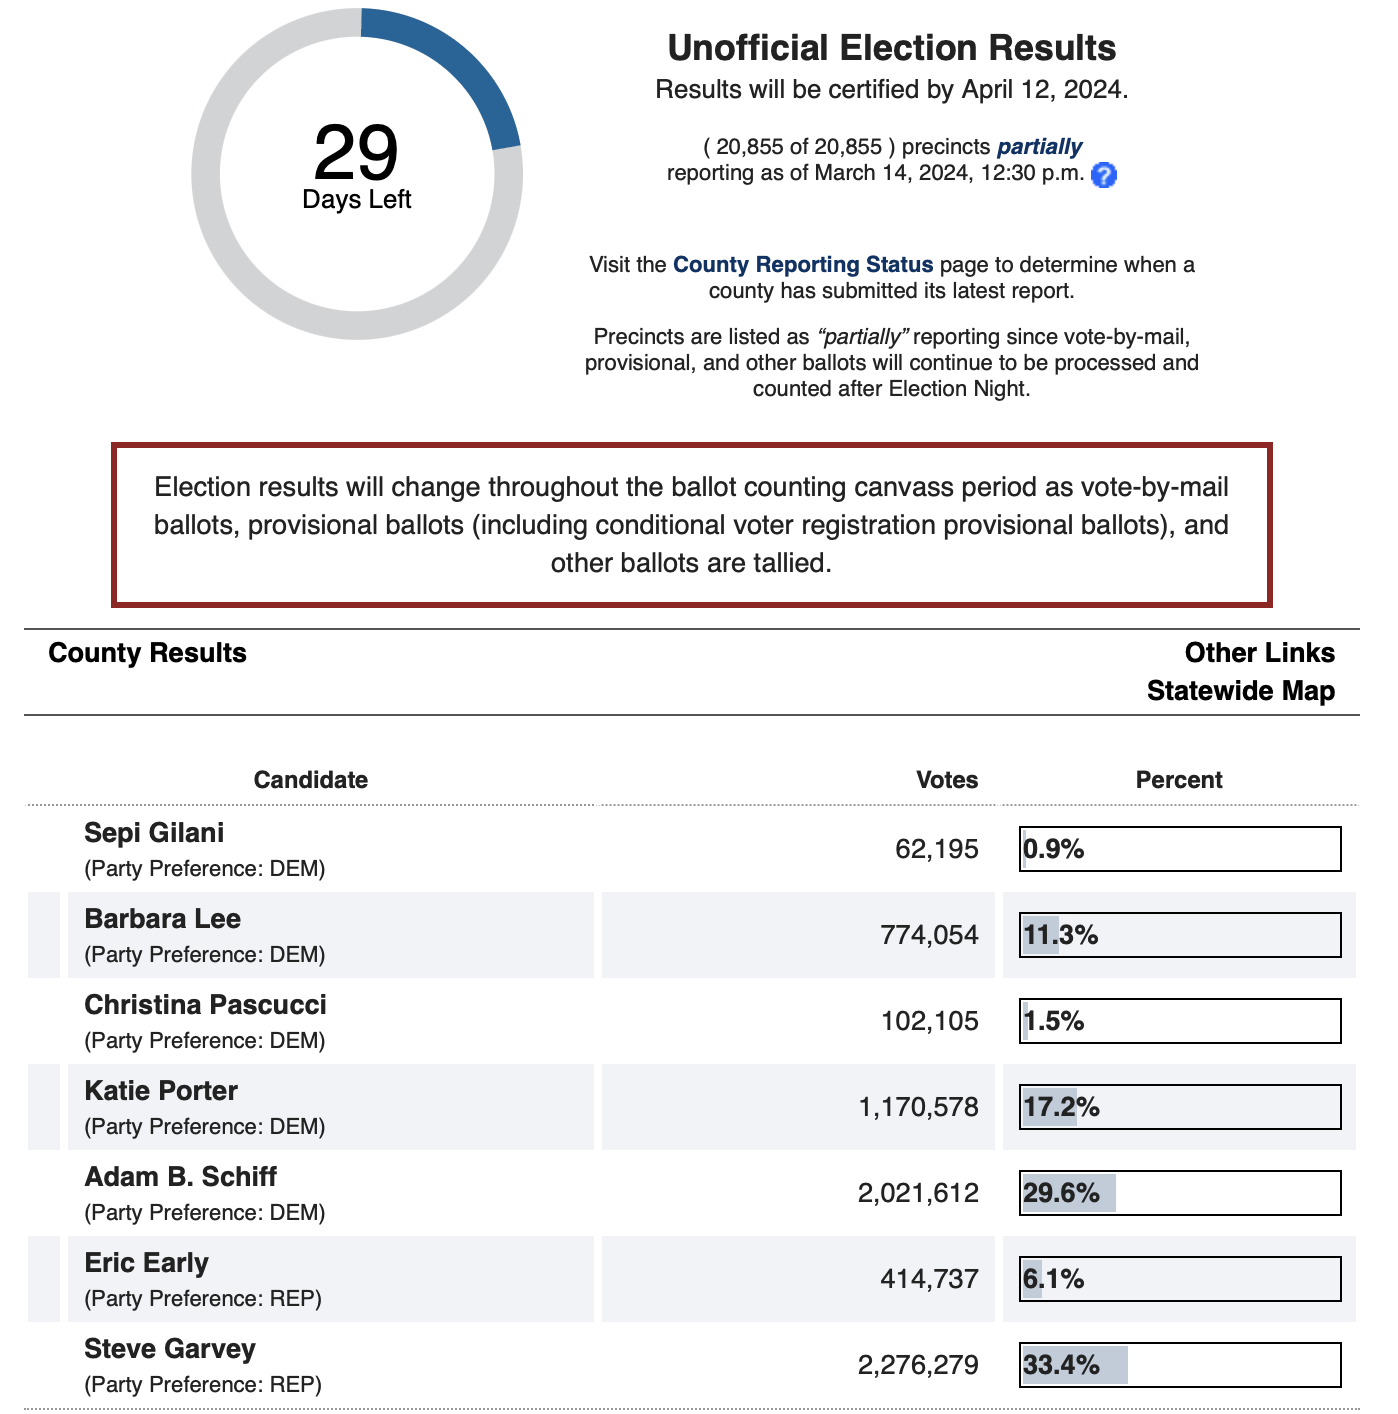
Task: Click Steve Garvey's vote count 2,276,279
Action: [x=917, y=1365]
